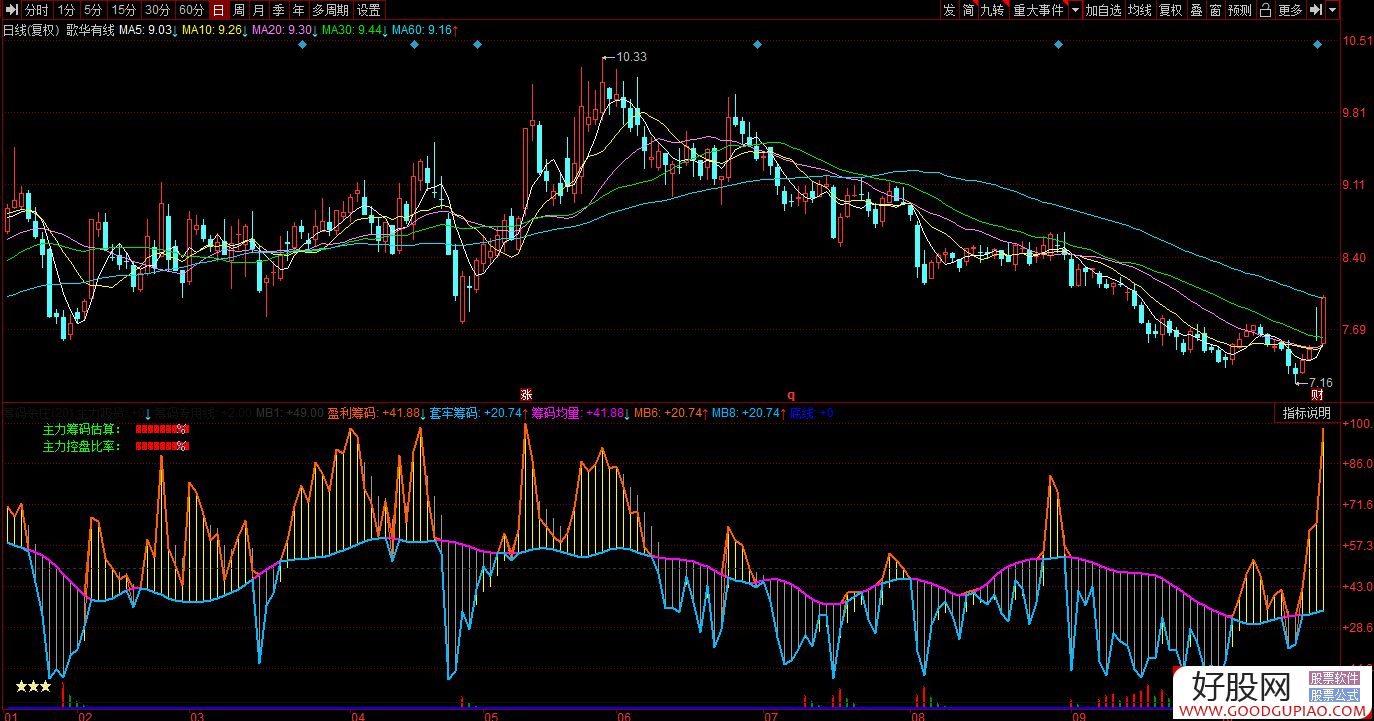Click the last blue diamond event marker at top right
Viewport: 1374px width, 721px height.
tap(1318, 45)
